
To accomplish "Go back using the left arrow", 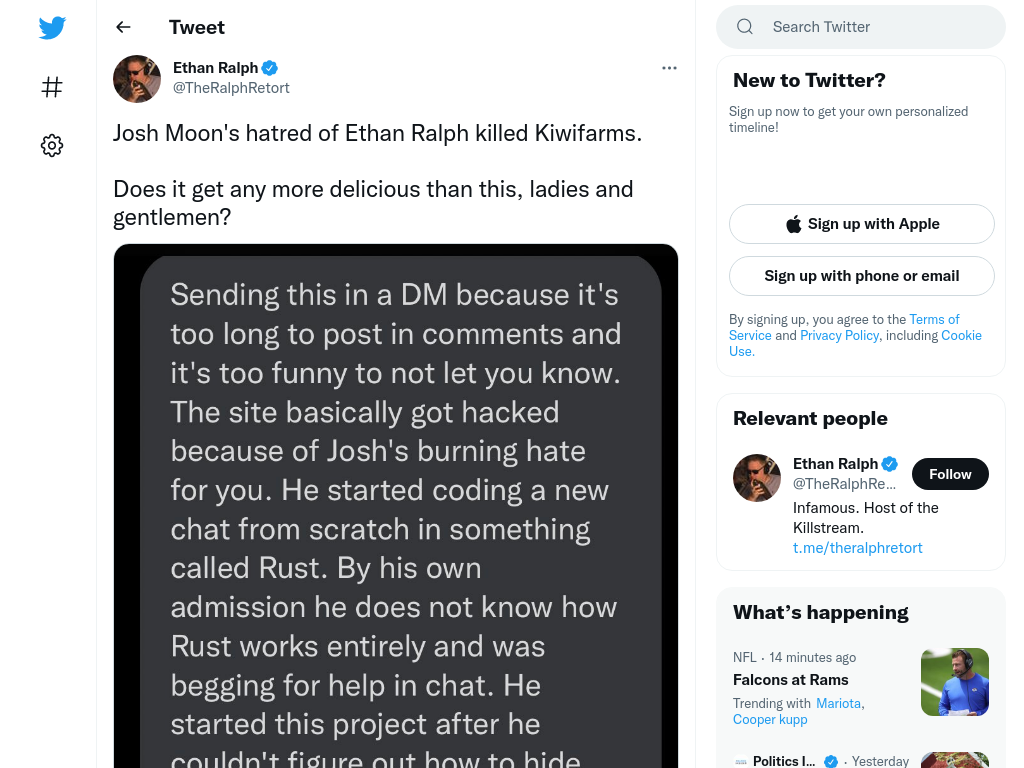I will [x=123, y=27].
